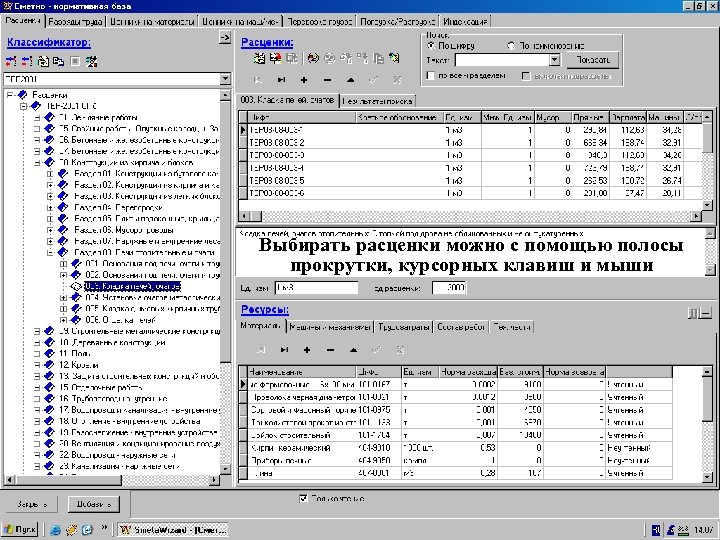Add a resource with the Ресурсы plus button
The width and height of the screenshot is (720, 540).
coord(307,350)
